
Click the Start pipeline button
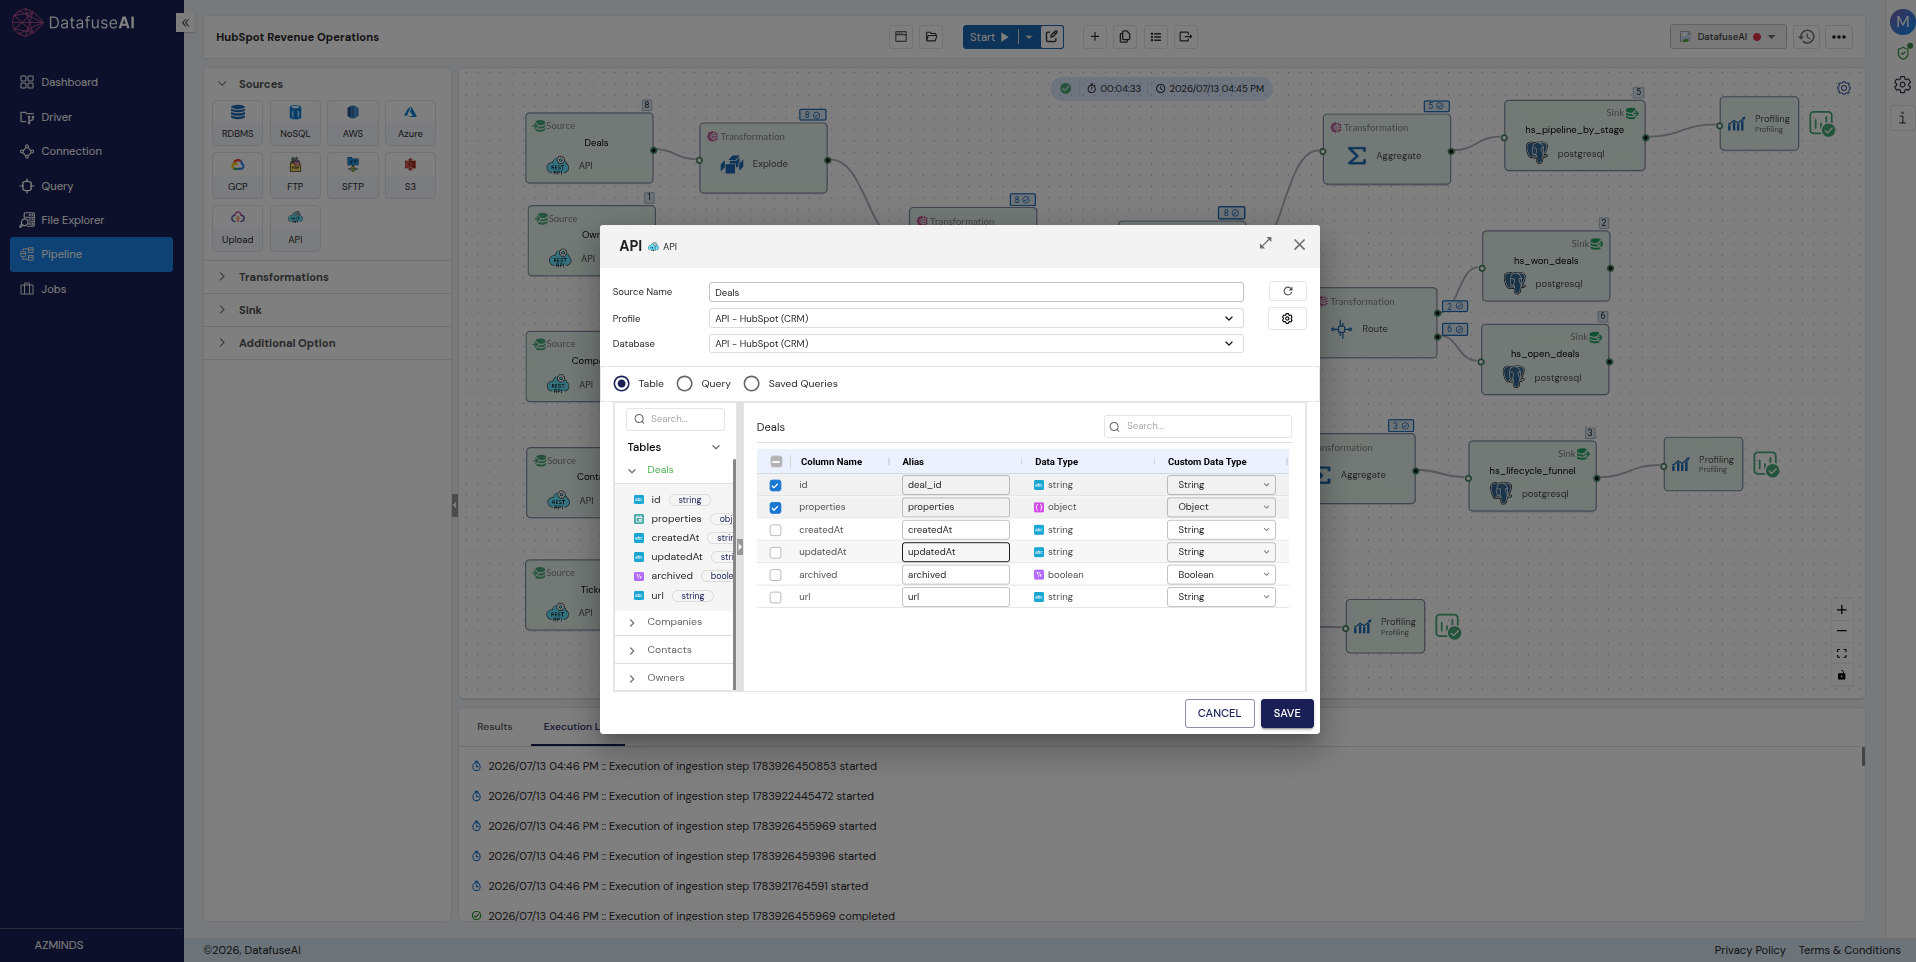click(x=989, y=37)
